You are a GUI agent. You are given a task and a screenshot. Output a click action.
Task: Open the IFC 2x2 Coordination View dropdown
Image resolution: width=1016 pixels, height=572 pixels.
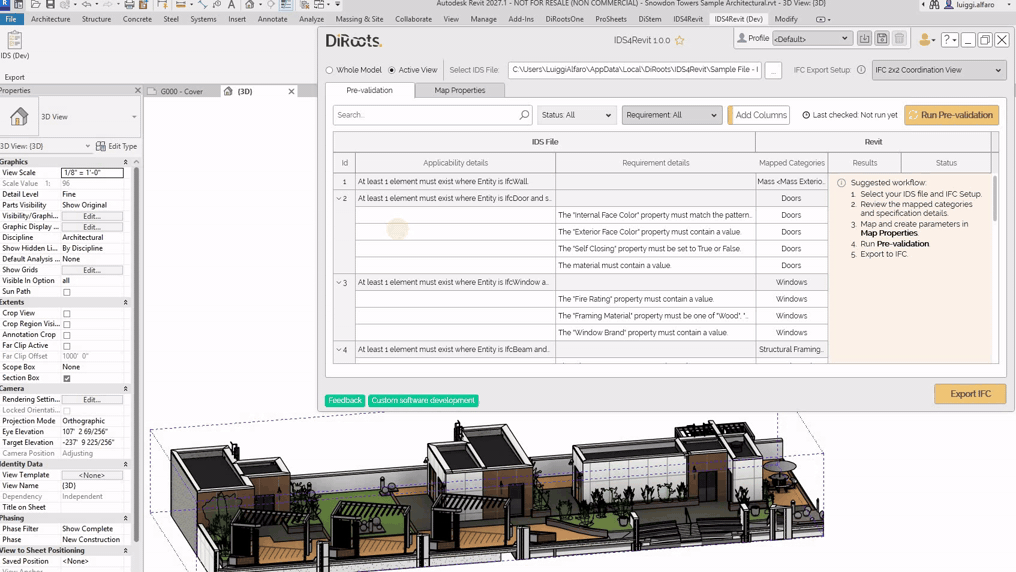938,70
